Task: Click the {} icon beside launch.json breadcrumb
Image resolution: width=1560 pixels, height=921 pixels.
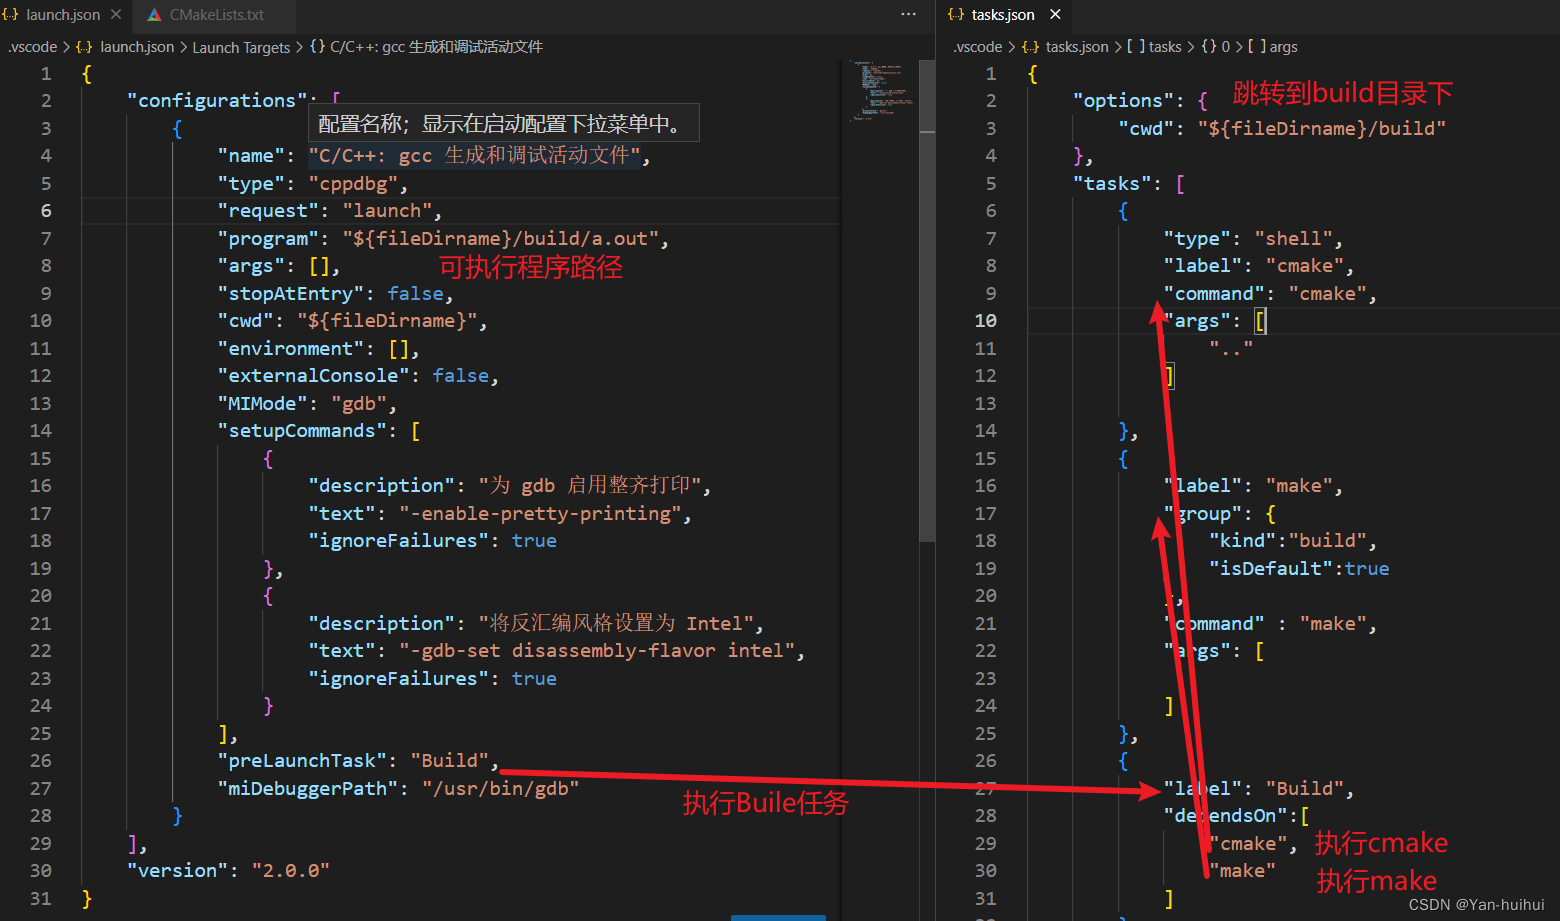Action: [x=84, y=46]
